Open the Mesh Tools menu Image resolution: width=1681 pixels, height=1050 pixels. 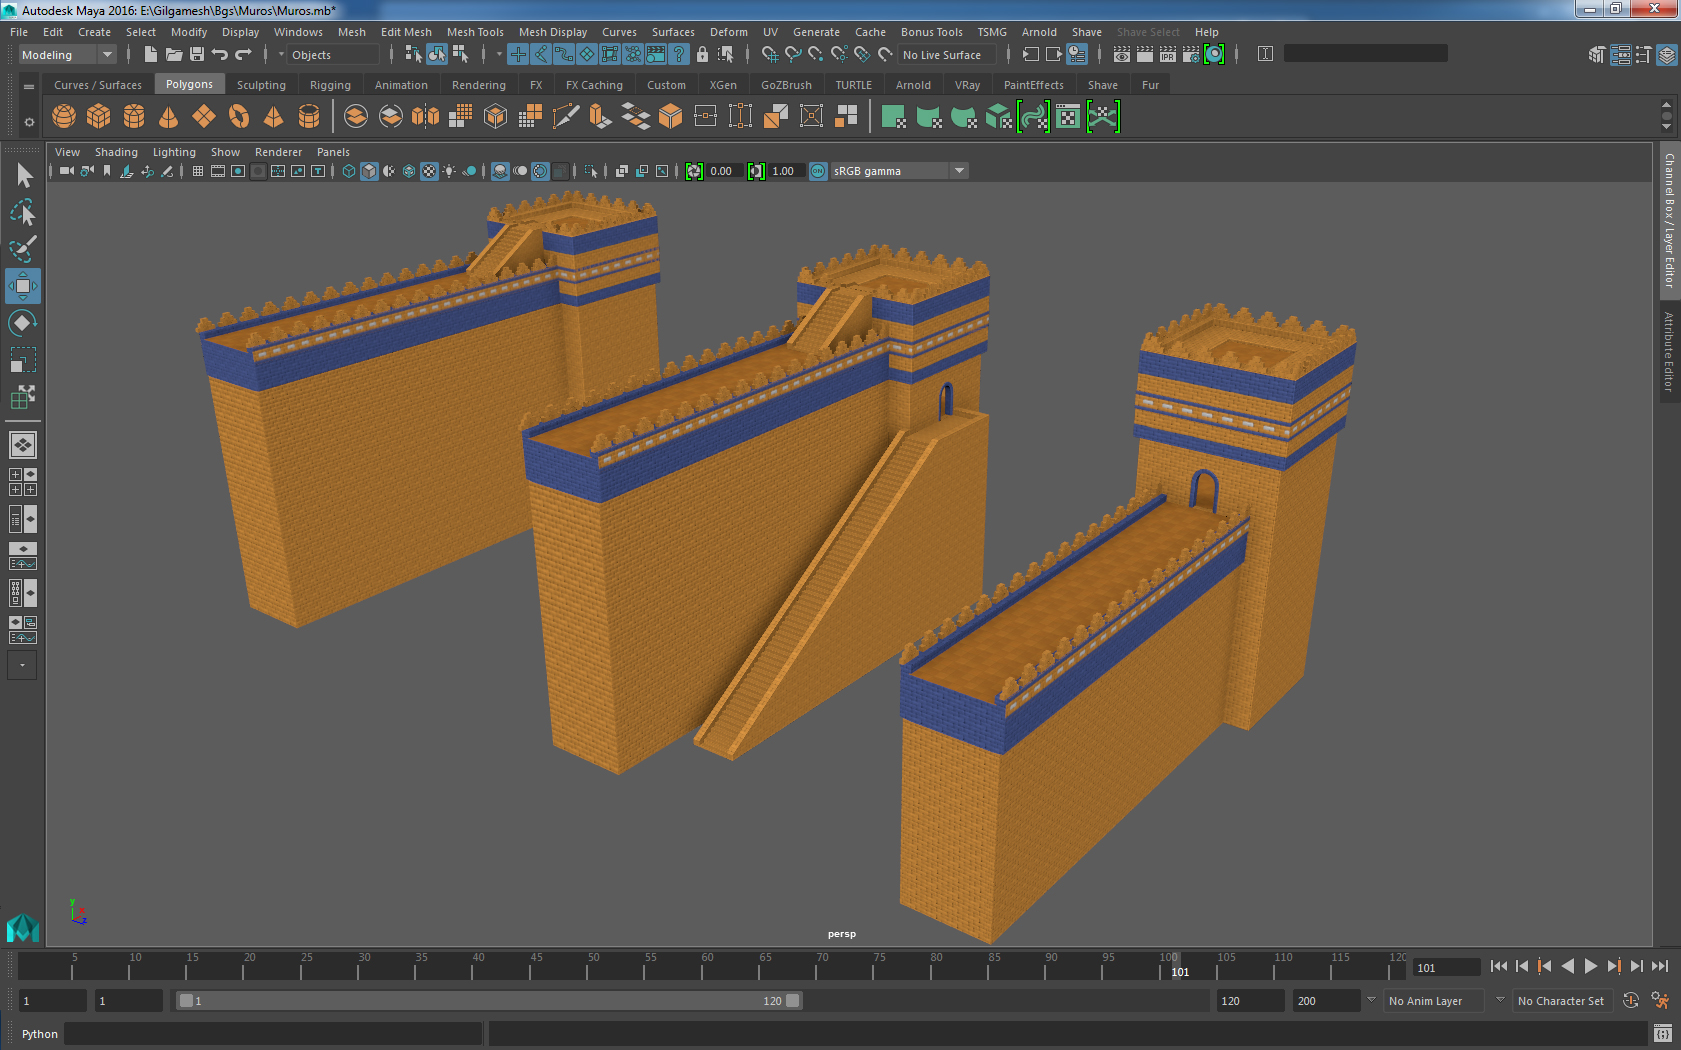(475, 32)
